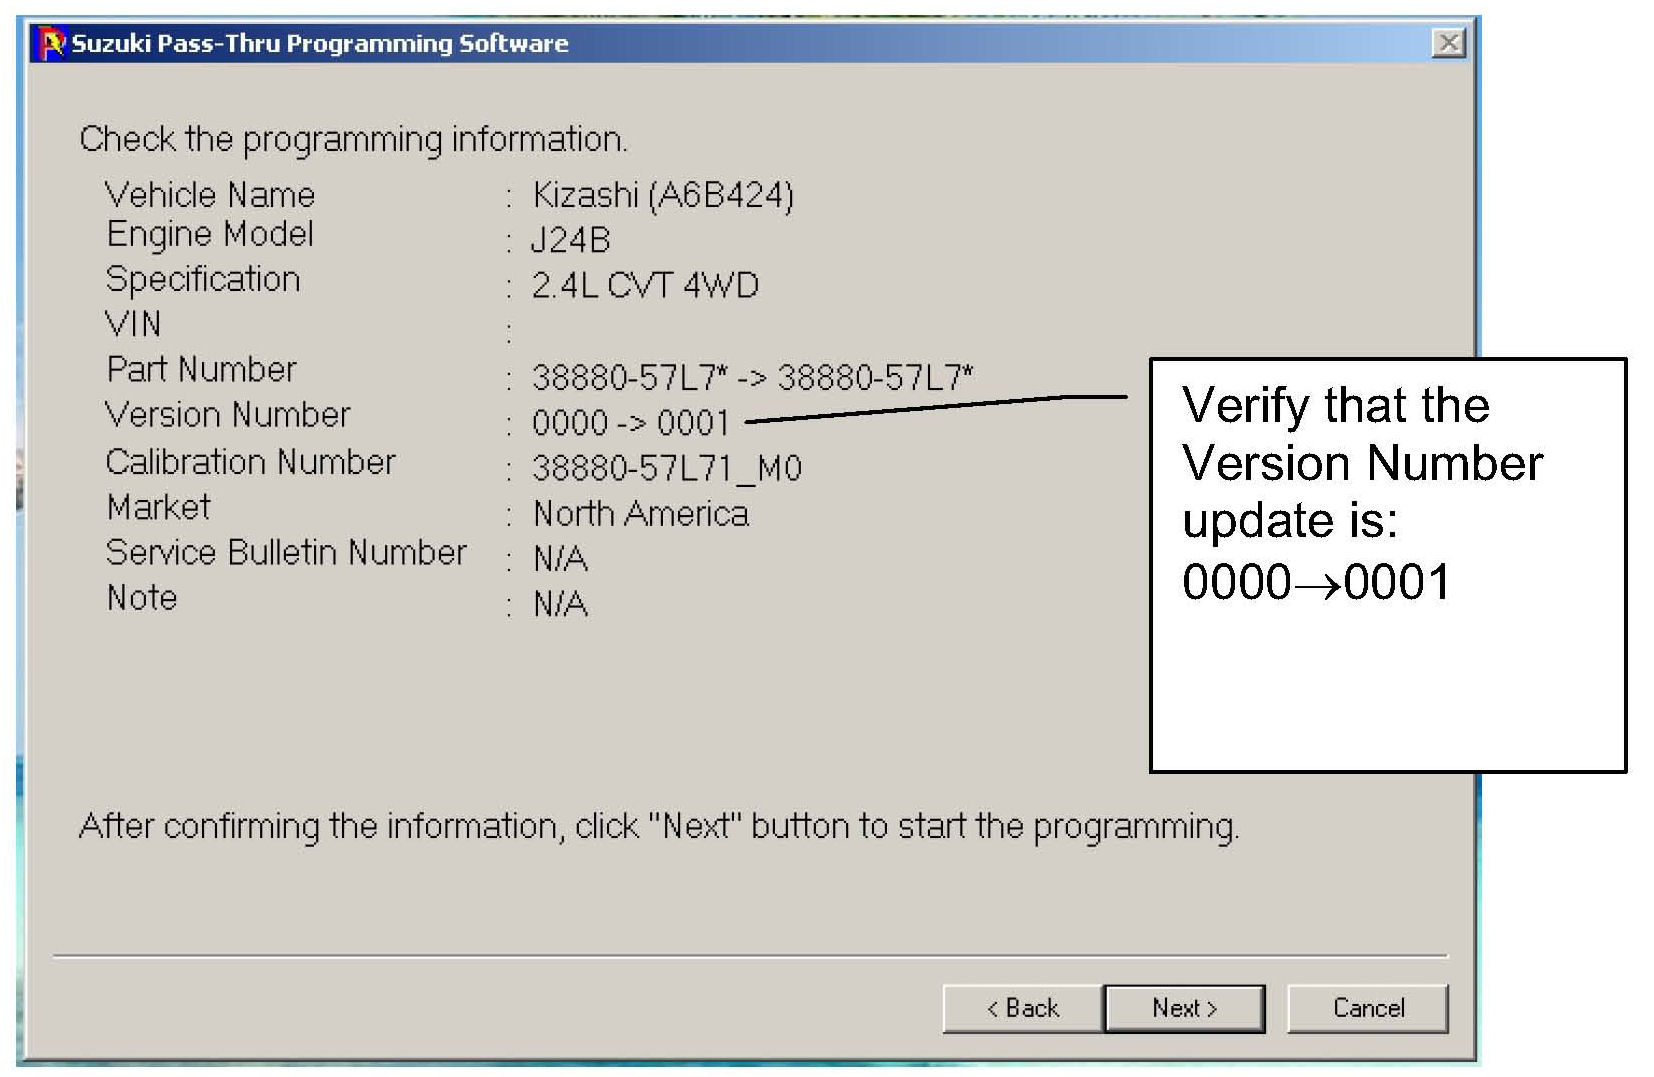Go back with the Back button

tap(1022, 1008)
